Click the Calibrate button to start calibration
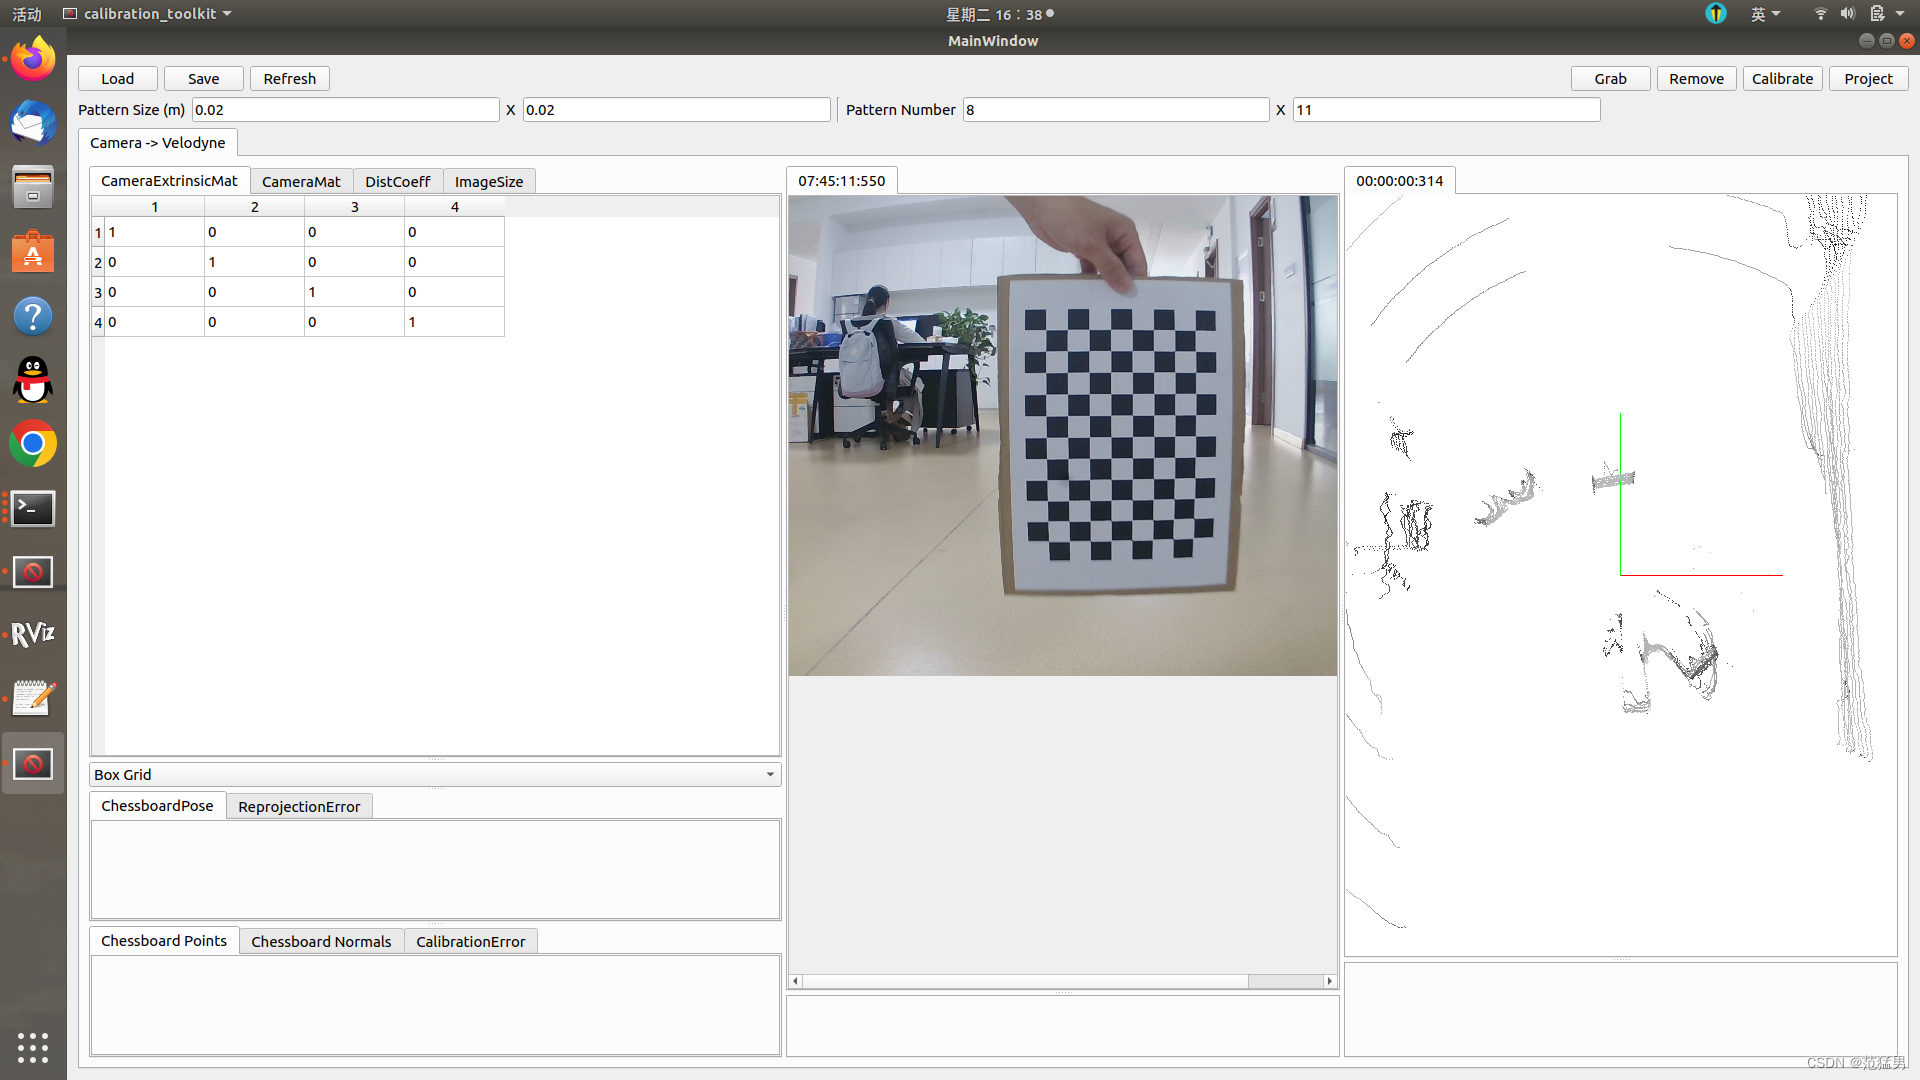Viewport: 1920px width, 1080px height. click(x=1782, y=78)
